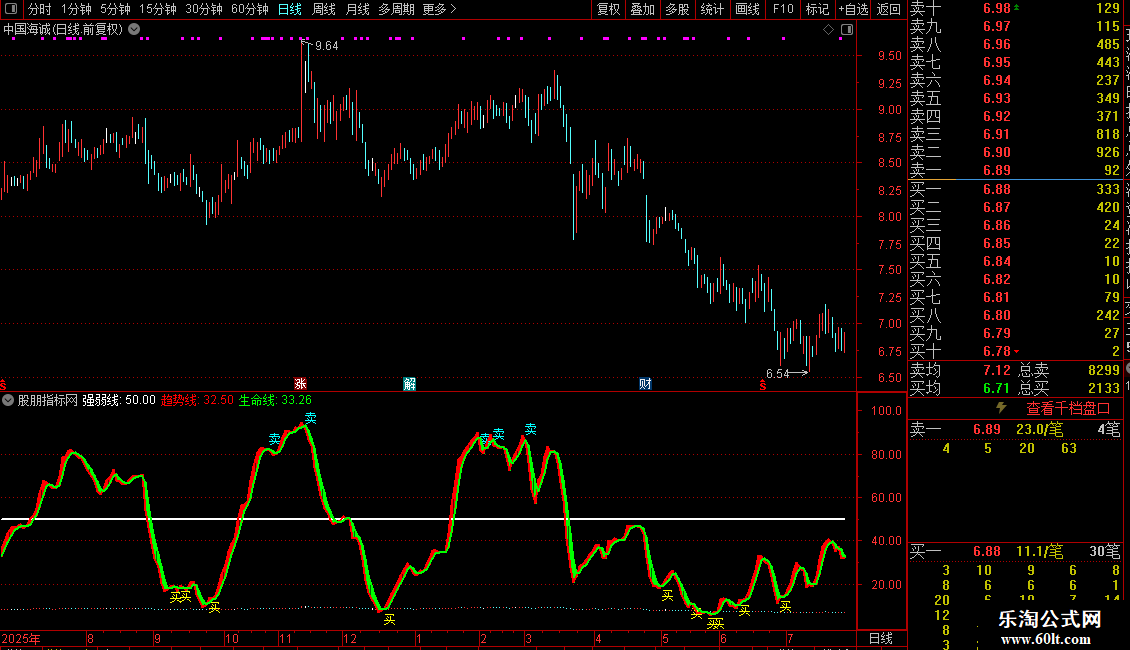The image size is (1130, 650).
Task: Select the 买五 6.84 bid row
Action: (x=1015, y=261)
